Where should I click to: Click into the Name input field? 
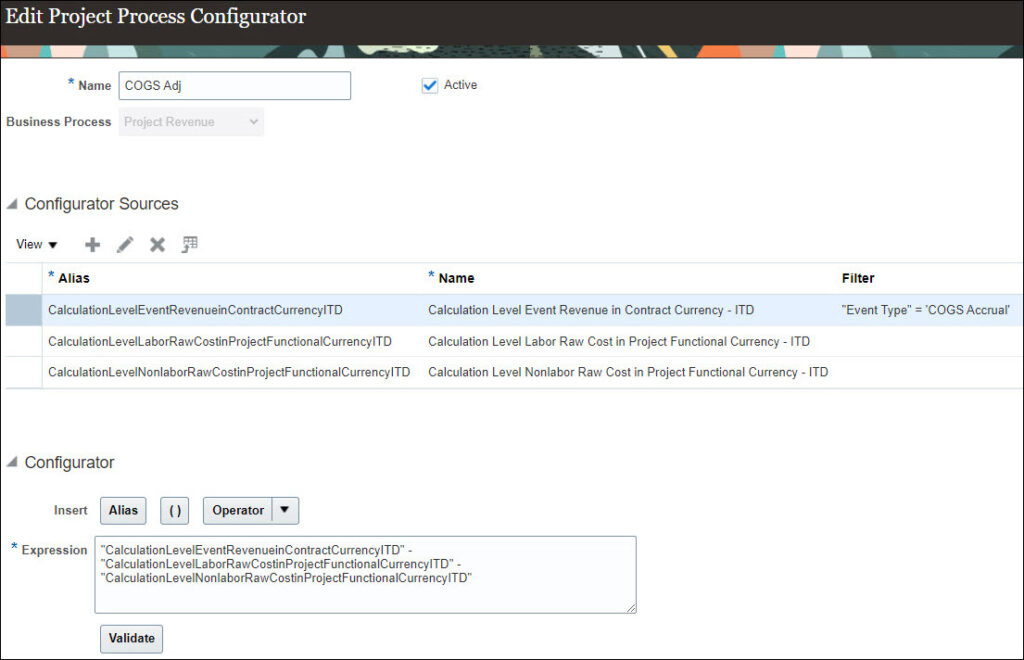pyautogui.click(x=234, y=86)
